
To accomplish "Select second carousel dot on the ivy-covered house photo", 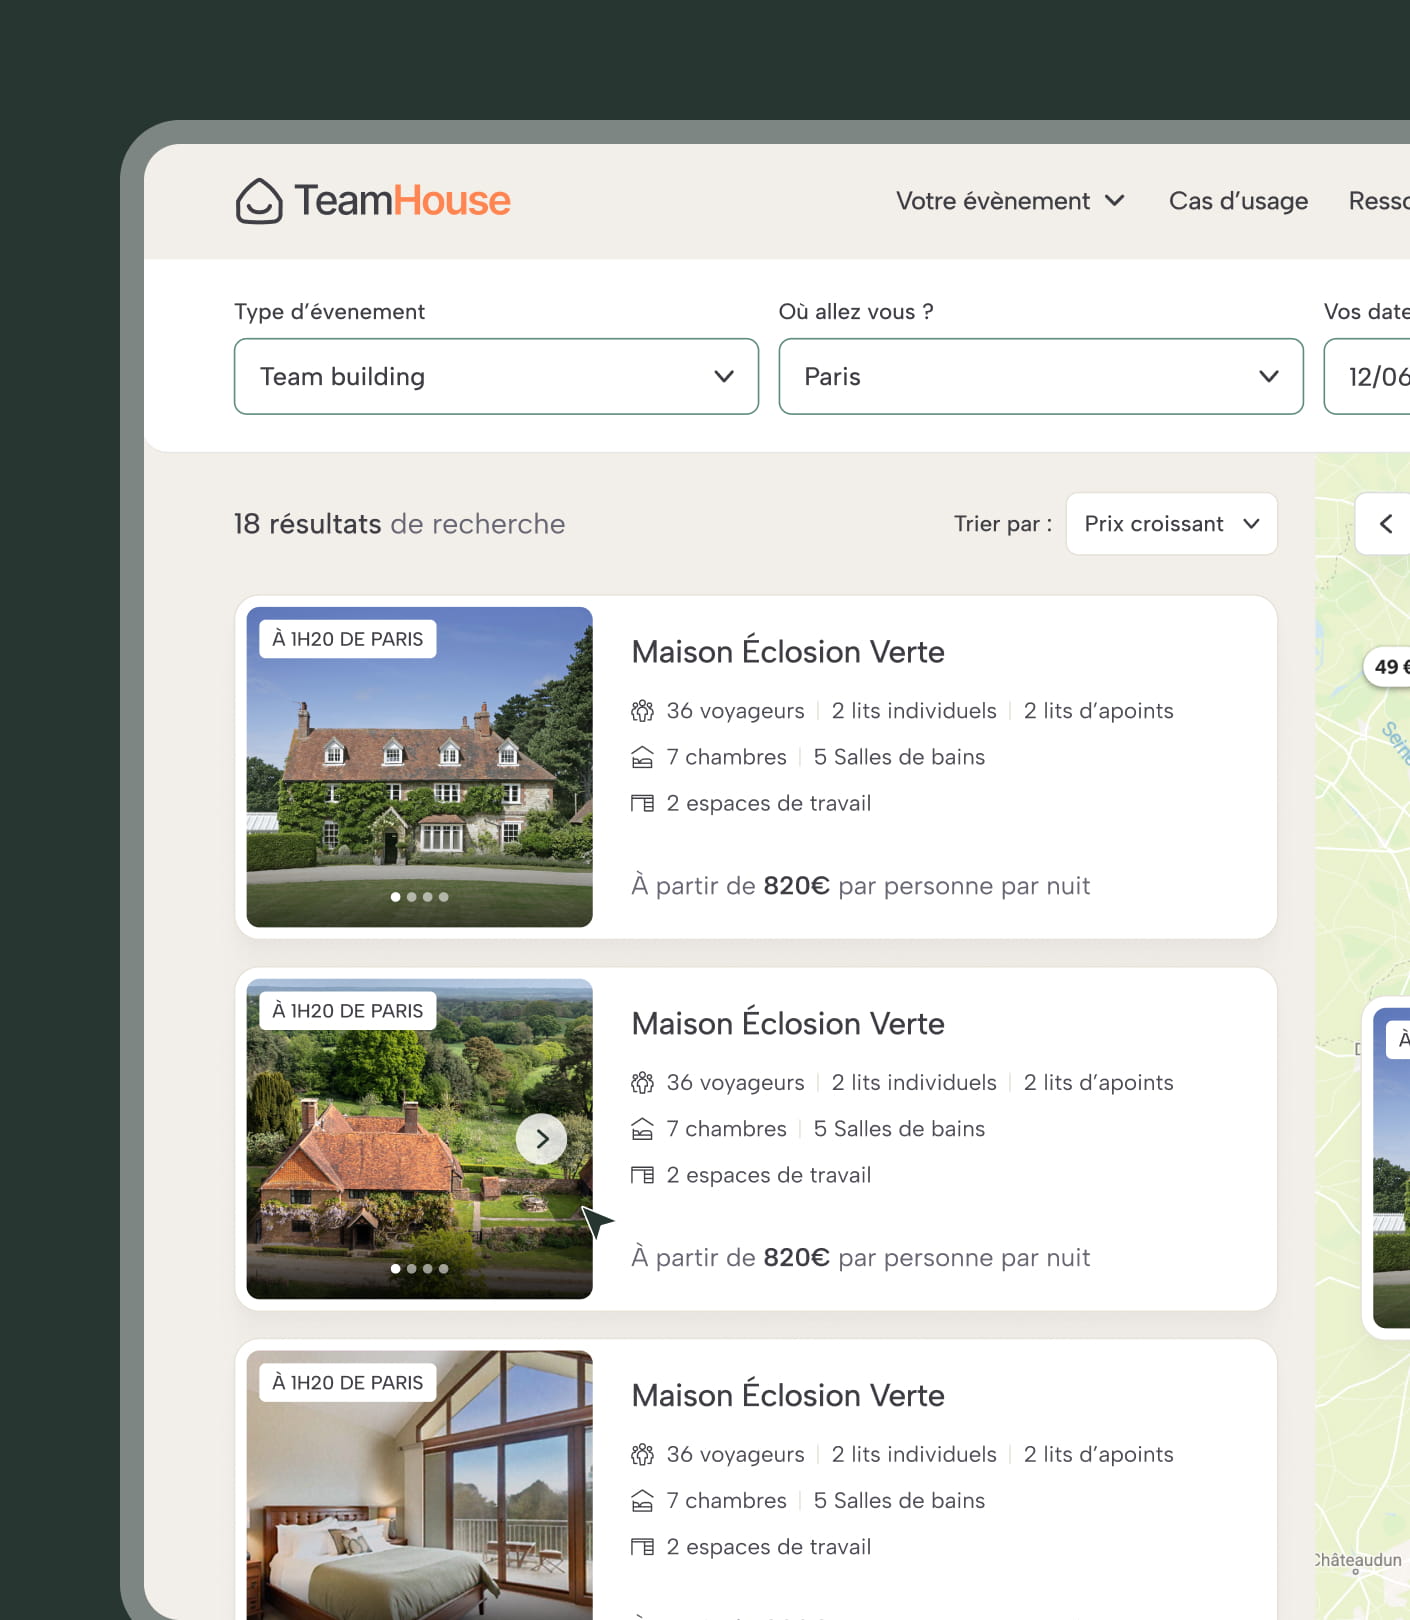I will [x=412, y=897].
